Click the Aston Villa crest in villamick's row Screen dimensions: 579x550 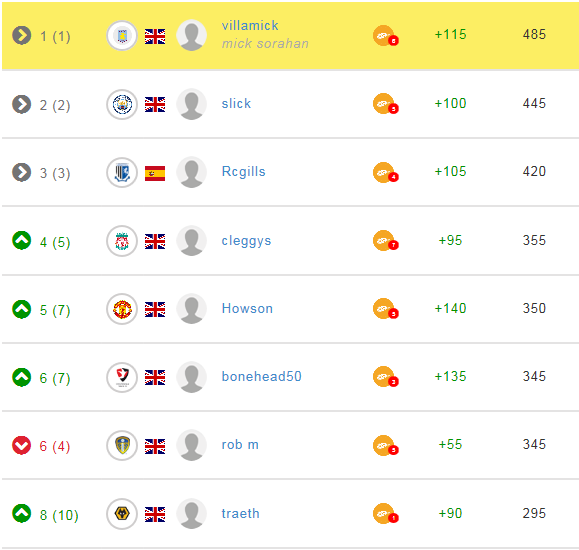point(122,36)
